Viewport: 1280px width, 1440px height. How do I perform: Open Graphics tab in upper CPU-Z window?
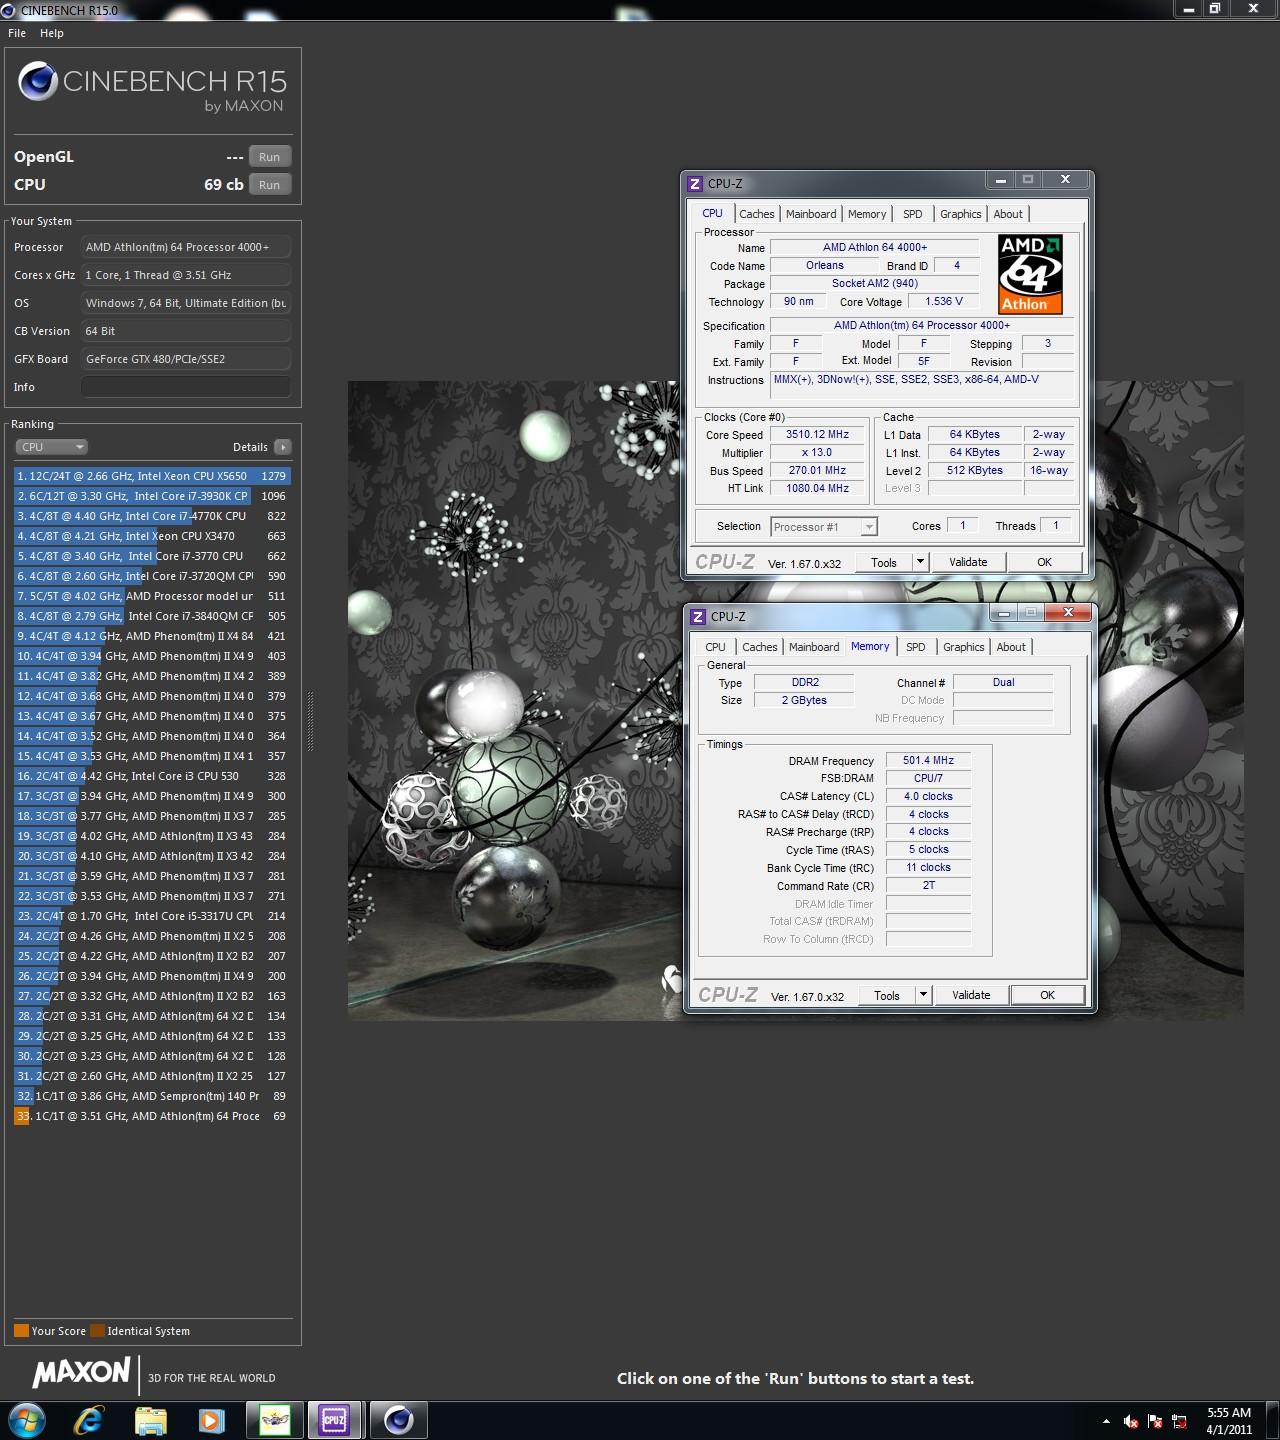(961, 214)
